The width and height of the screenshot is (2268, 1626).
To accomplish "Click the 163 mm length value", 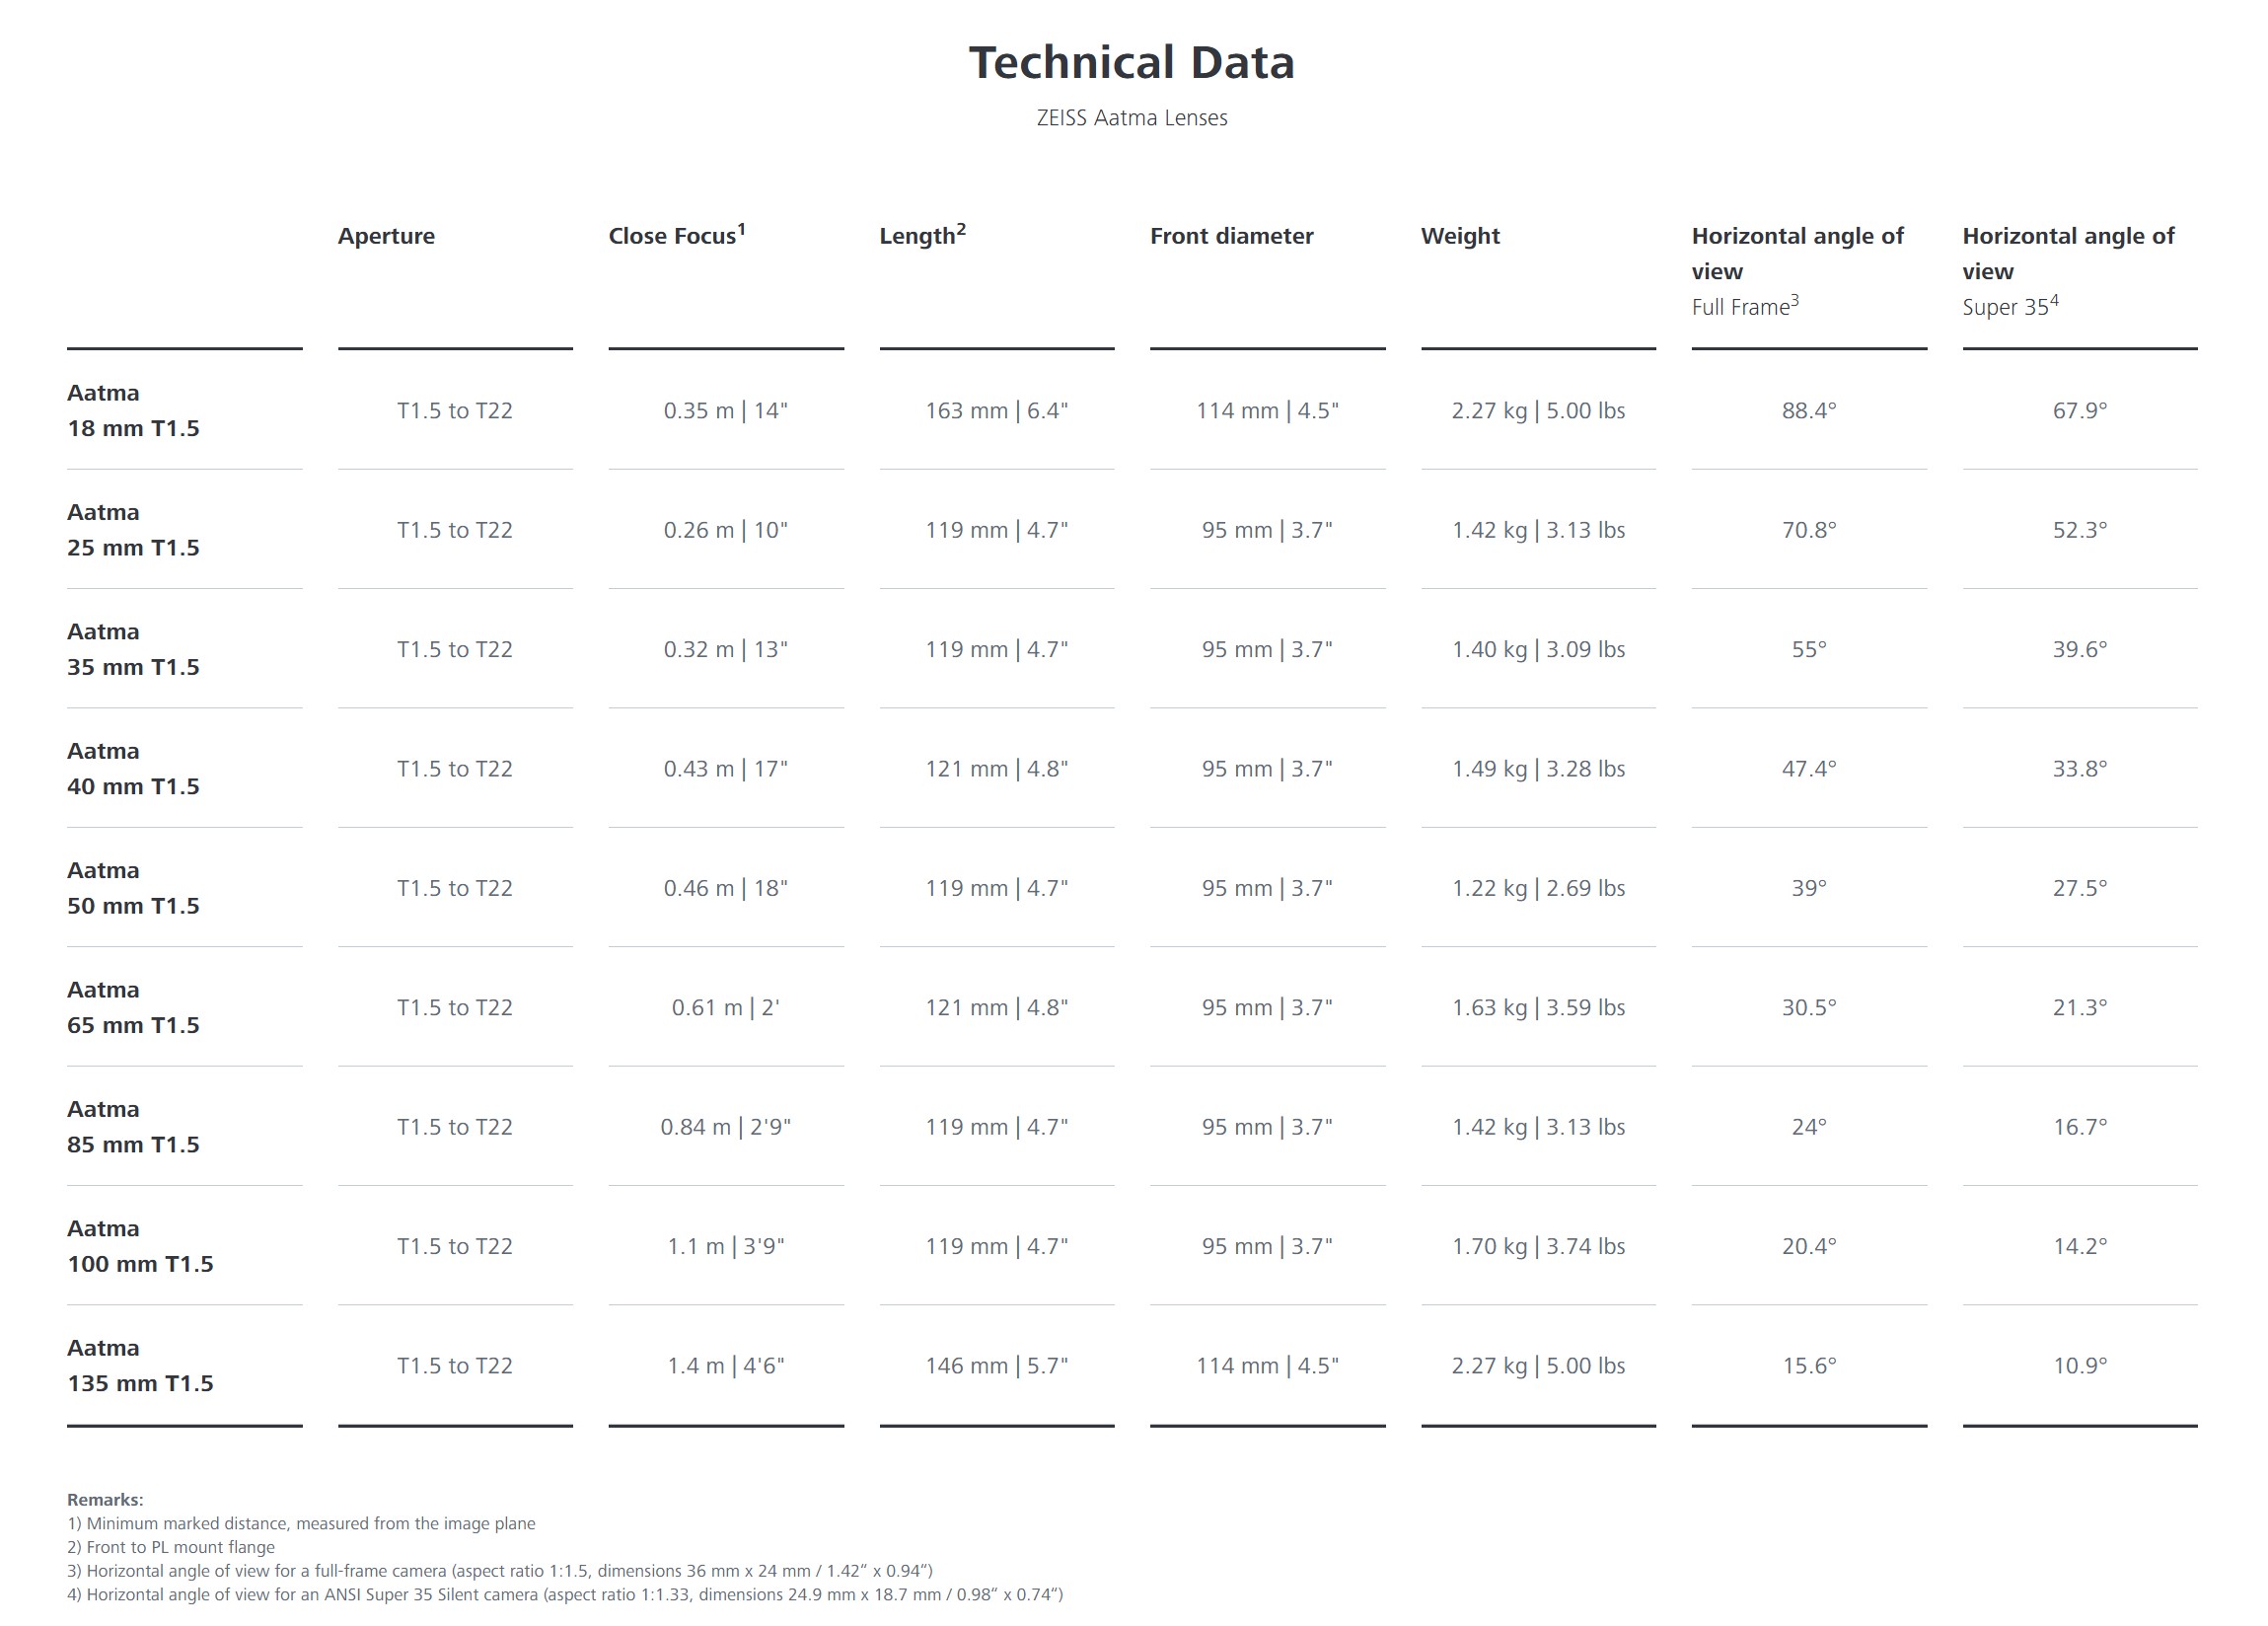I will [996, 411].
